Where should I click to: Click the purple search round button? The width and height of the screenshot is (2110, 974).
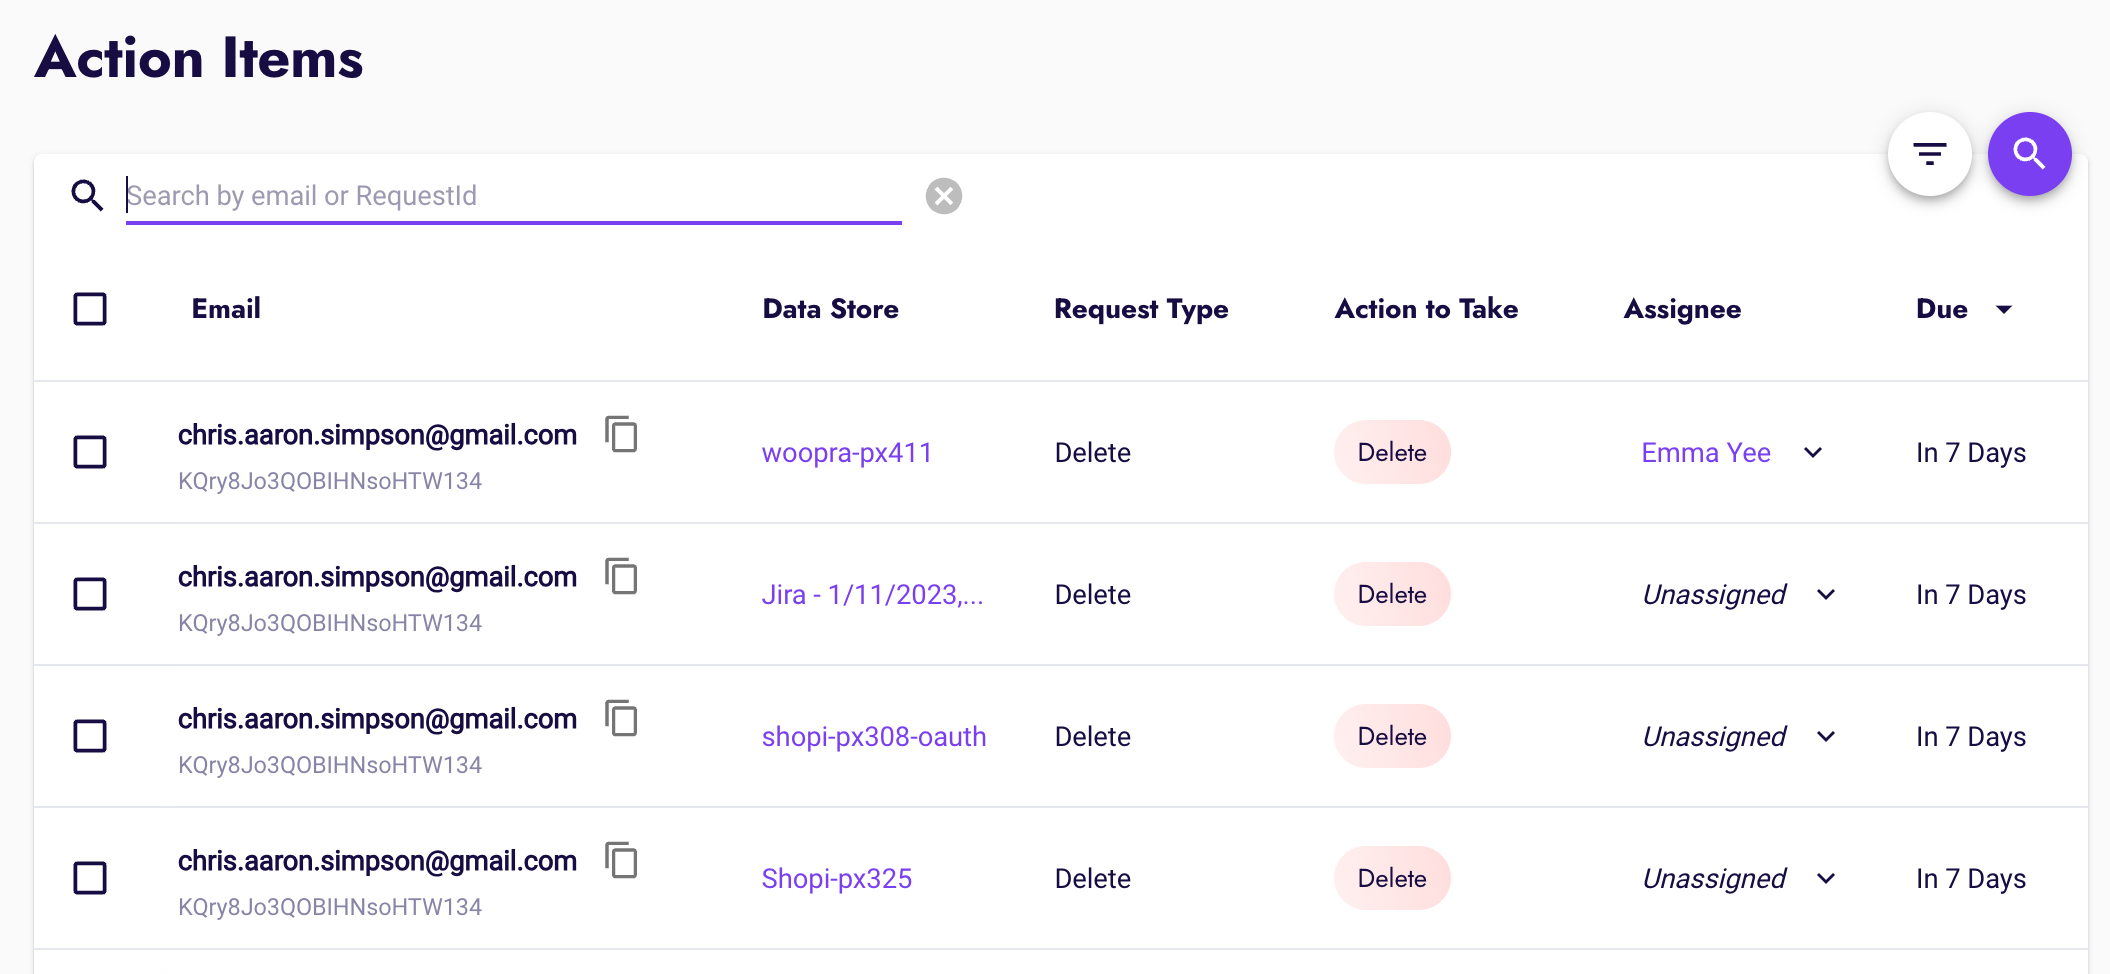coord(2029,154)
